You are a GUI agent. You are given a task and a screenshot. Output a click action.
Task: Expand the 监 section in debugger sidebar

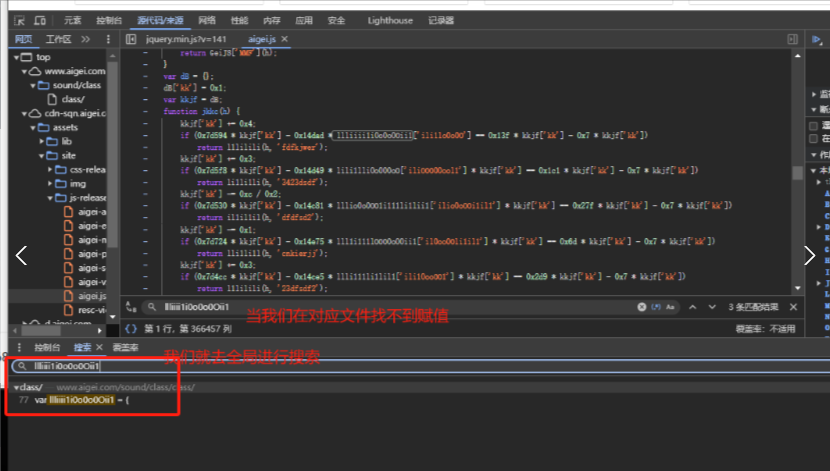(x=814, y=94)
